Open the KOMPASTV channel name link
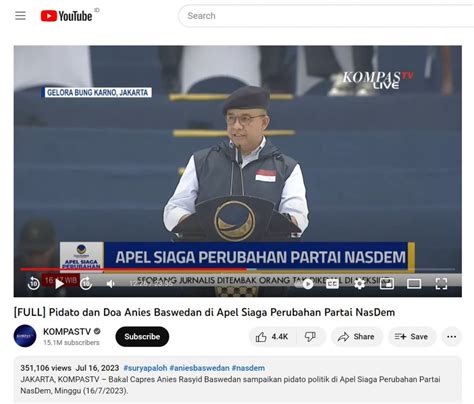474x404 pixels. tap(67, 331)
